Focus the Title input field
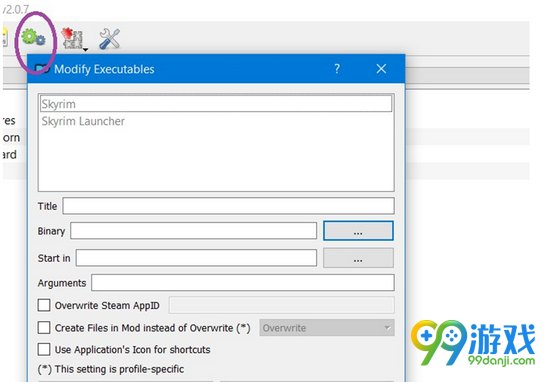The width and height of the screenshot is (550, 382). coord(228,206)
